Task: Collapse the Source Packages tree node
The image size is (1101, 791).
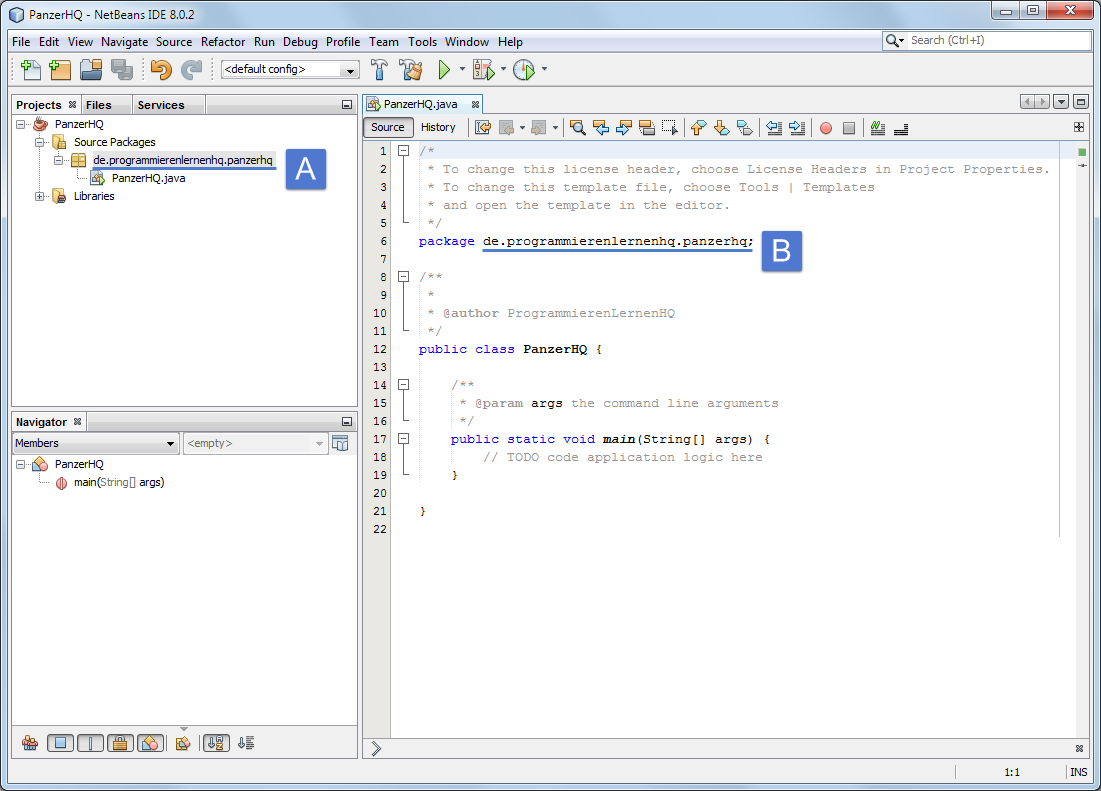Action: (40, 142)
